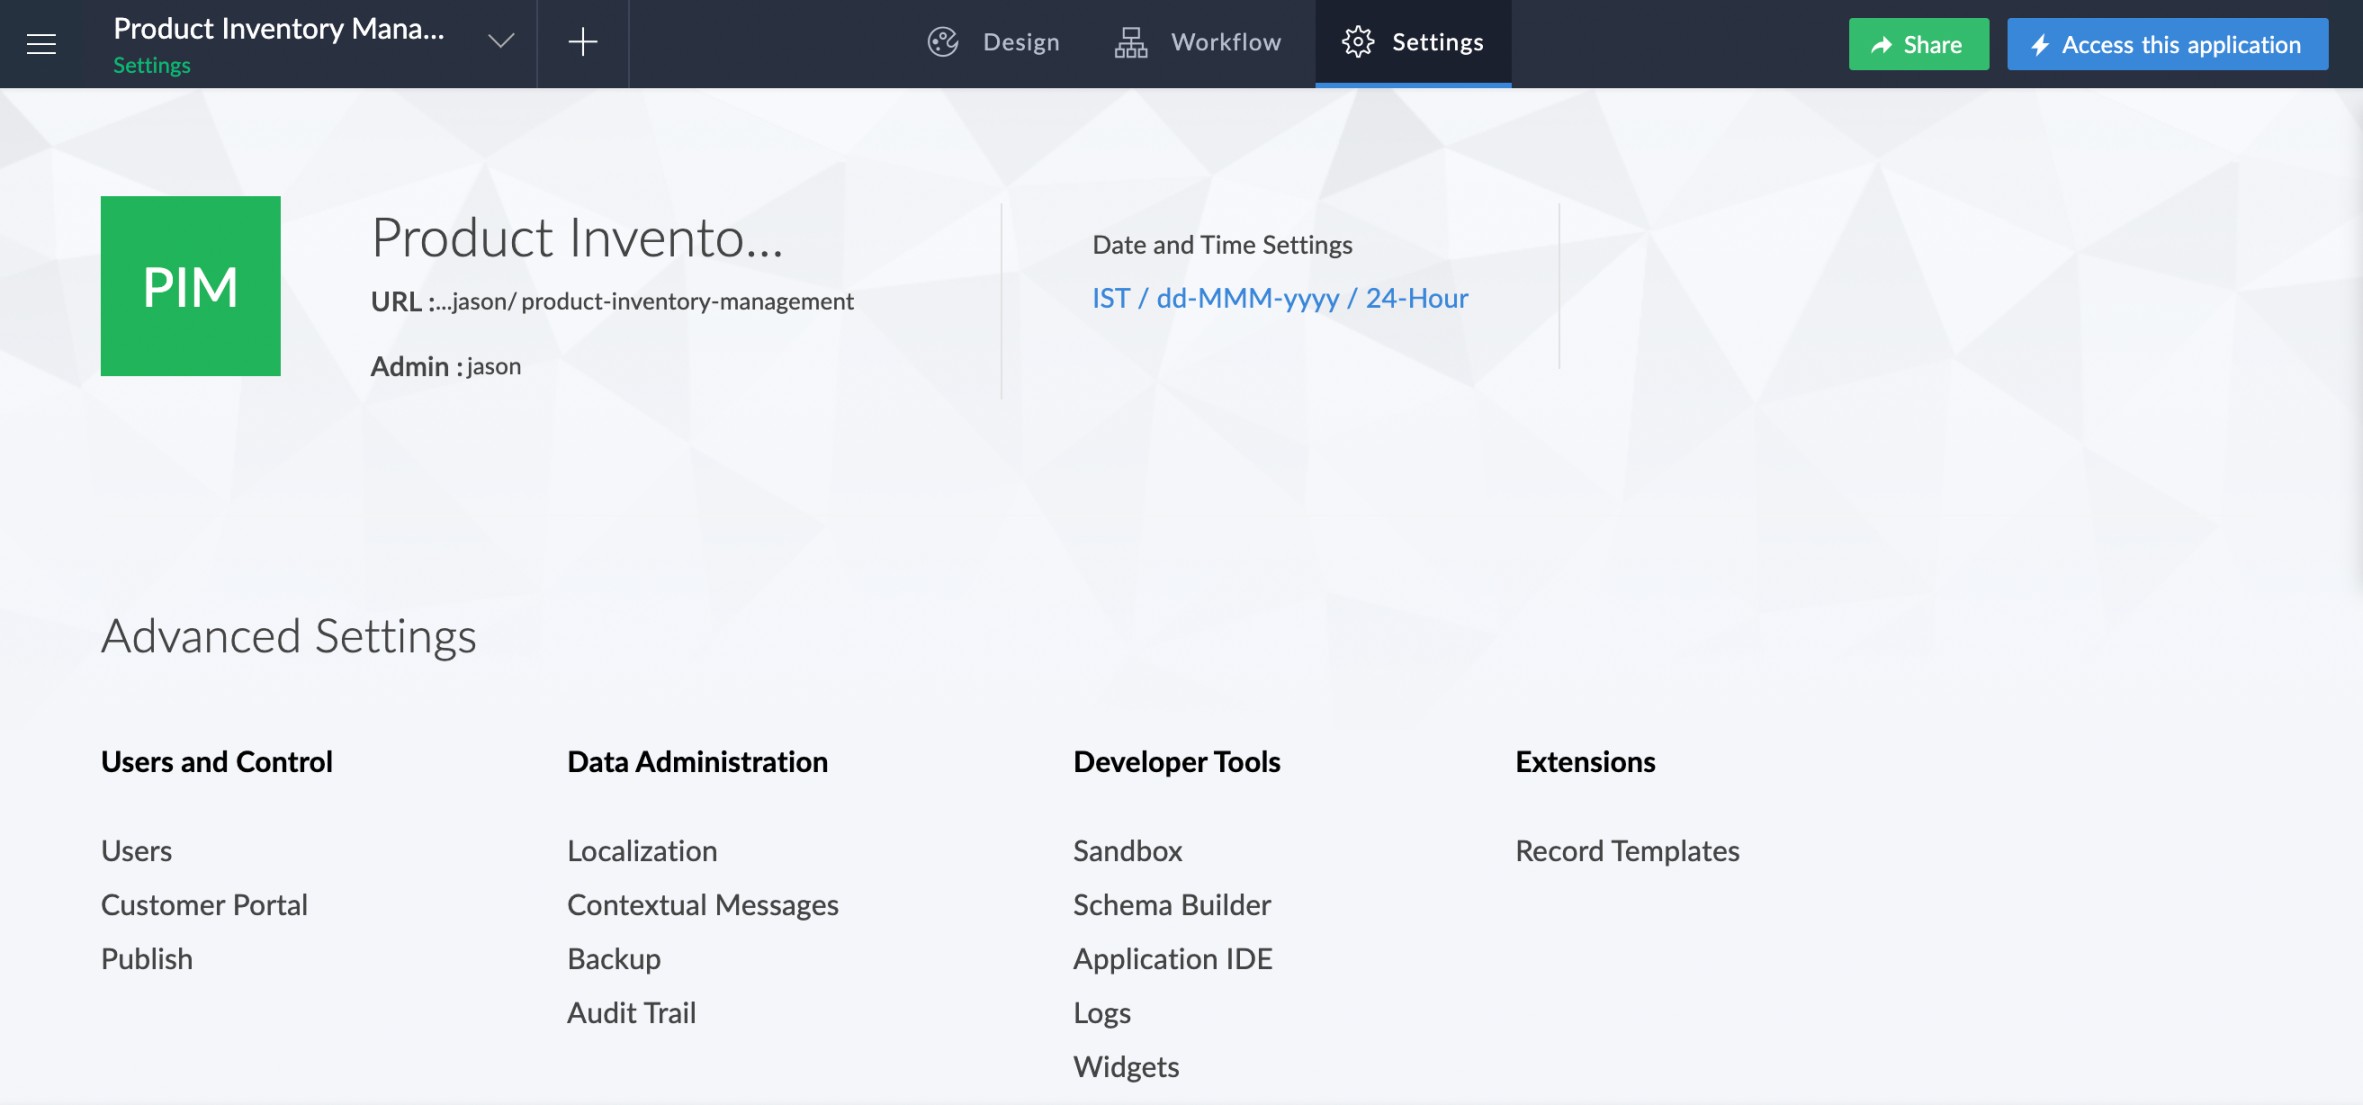Click the plus icon to add new
The image size is (2363, 1105).
tap(582, 42)
